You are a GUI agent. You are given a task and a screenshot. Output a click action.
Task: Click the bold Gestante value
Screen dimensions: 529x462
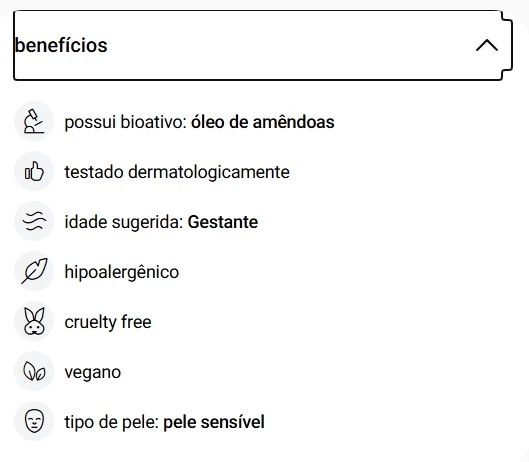pyautogui.click(x=223, y=222)
